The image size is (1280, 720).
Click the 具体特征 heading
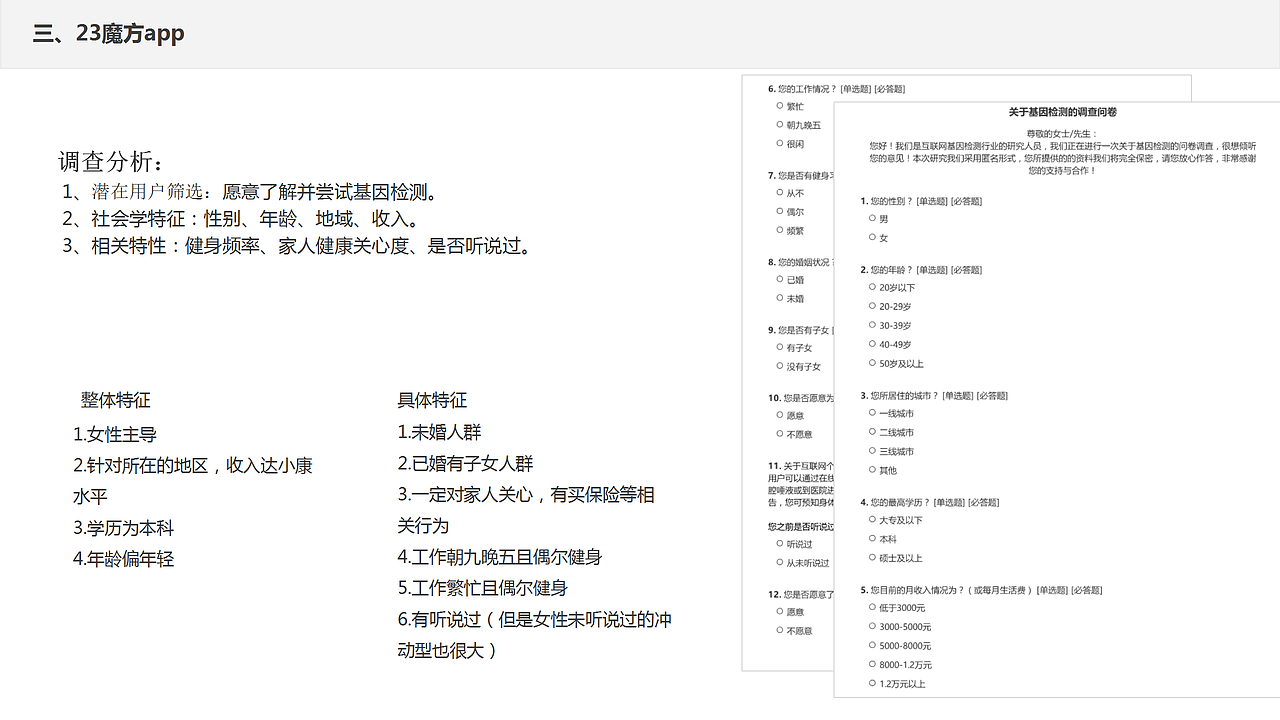[x=432, y=401]
